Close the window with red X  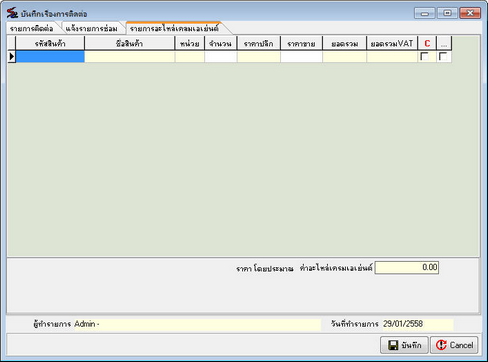(x=470, y=13)
